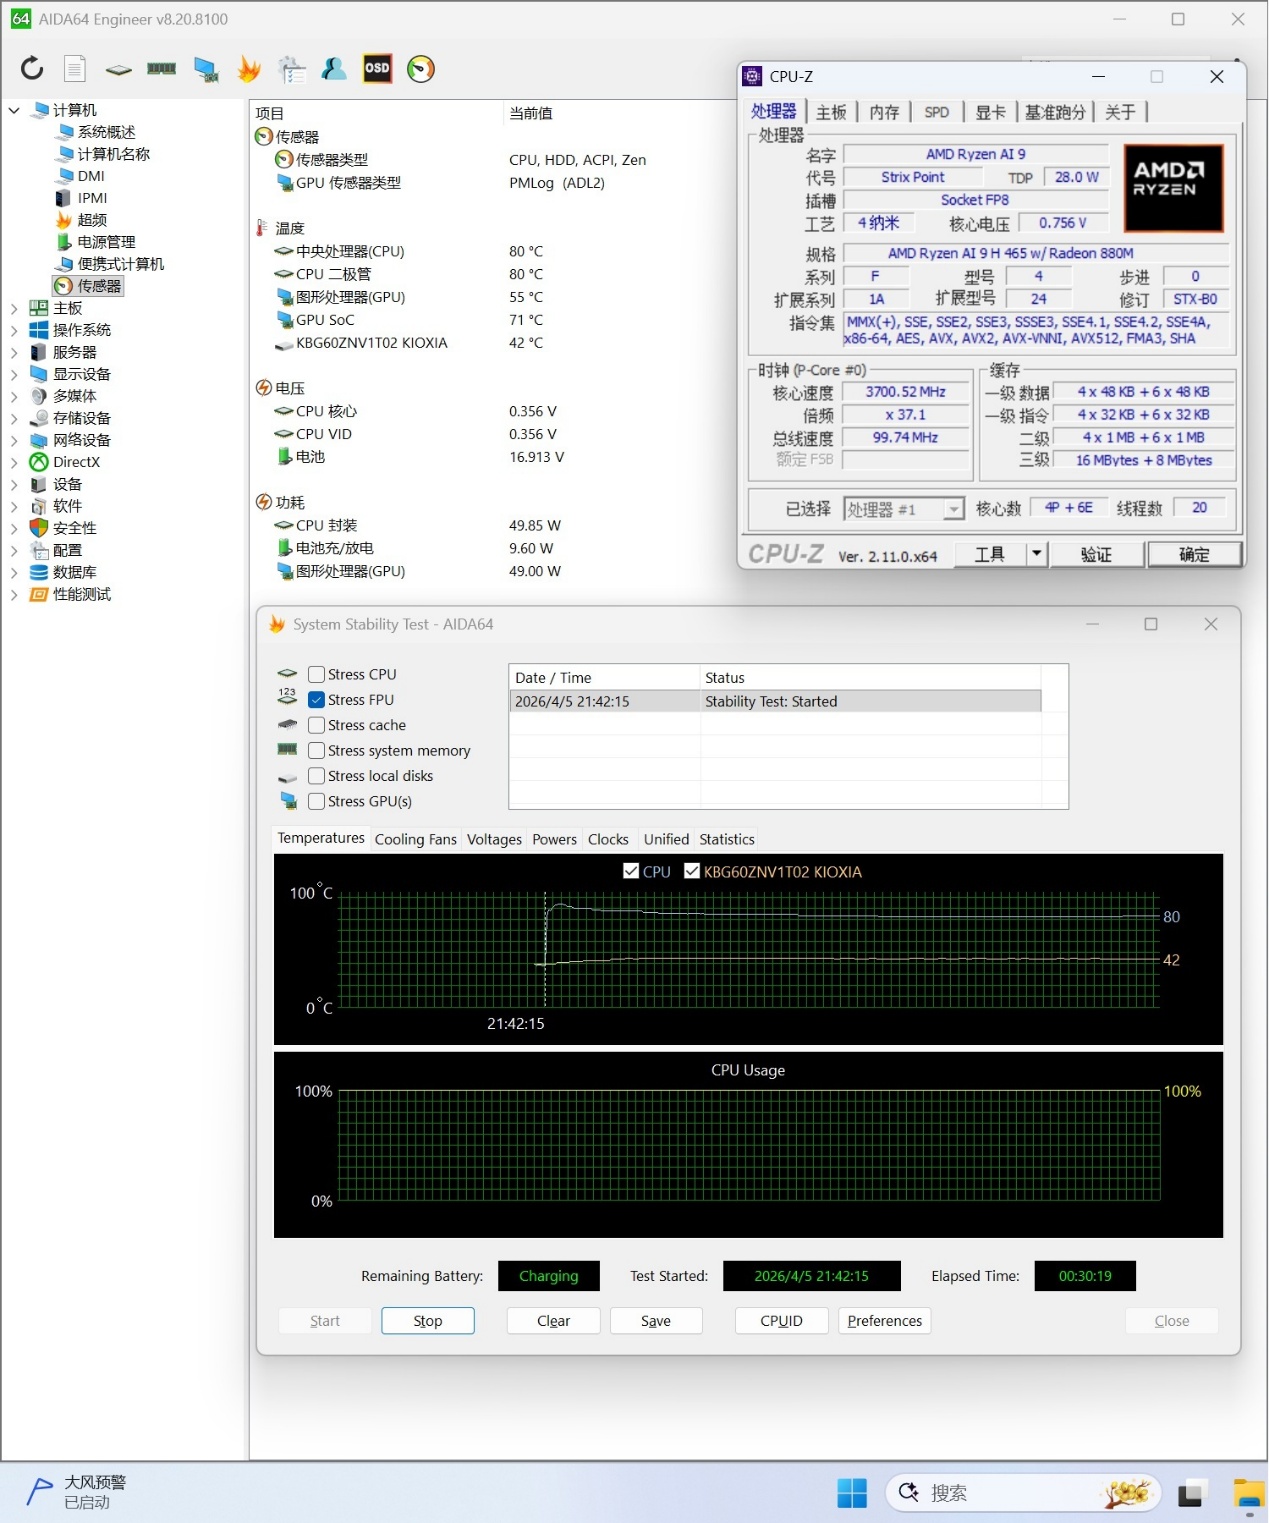This screenshot has width=1269, height=1523.
Task: Enable the Stress system memory checkbox
Action: click(x=316, y=750)
